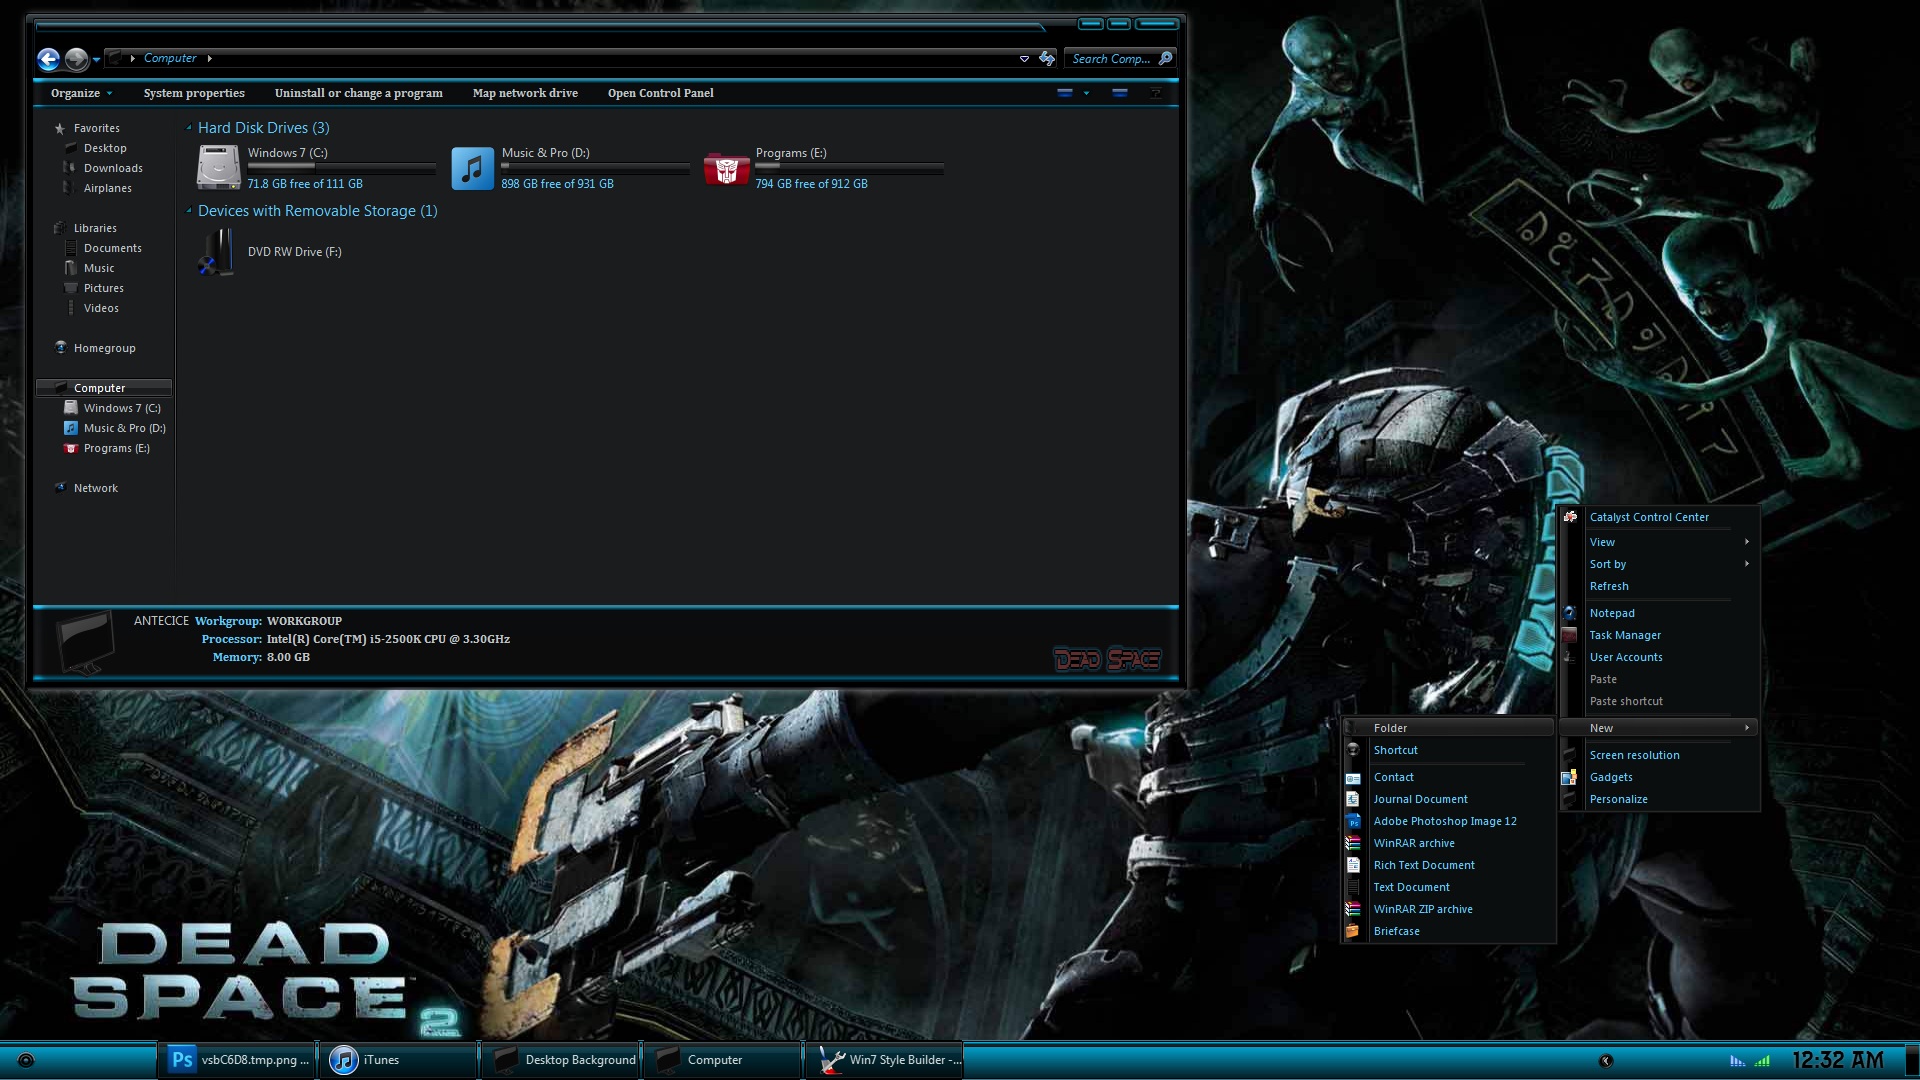This screenshot has width=1920, height=1080.
Task: Switch to Win7 Style Builder taskbar button
Action: click(x=885, y=1060)
